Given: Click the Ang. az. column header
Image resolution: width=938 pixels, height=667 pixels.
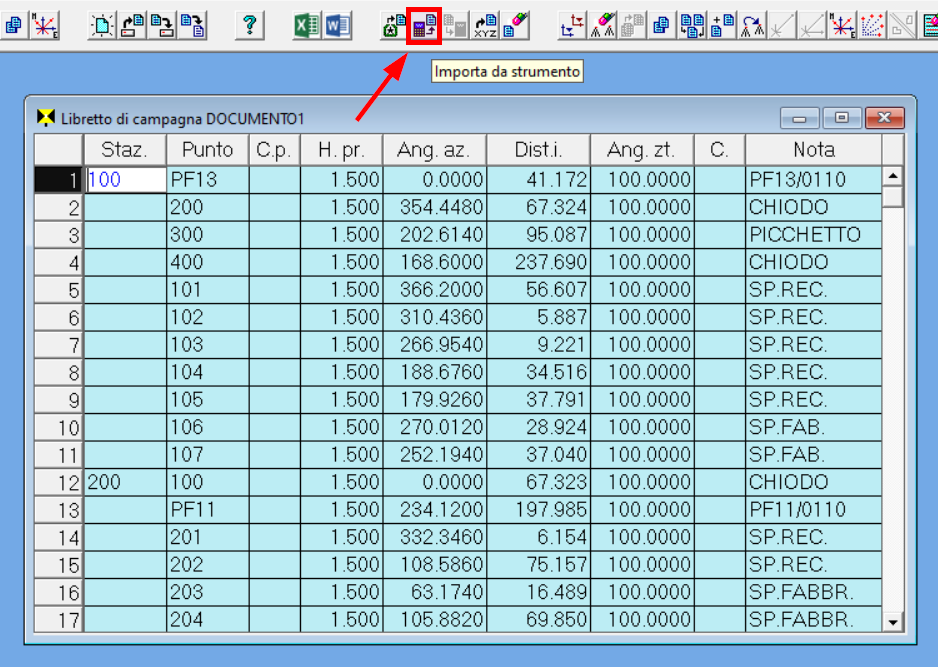Looking at the screenshot, I should [434, 150].
